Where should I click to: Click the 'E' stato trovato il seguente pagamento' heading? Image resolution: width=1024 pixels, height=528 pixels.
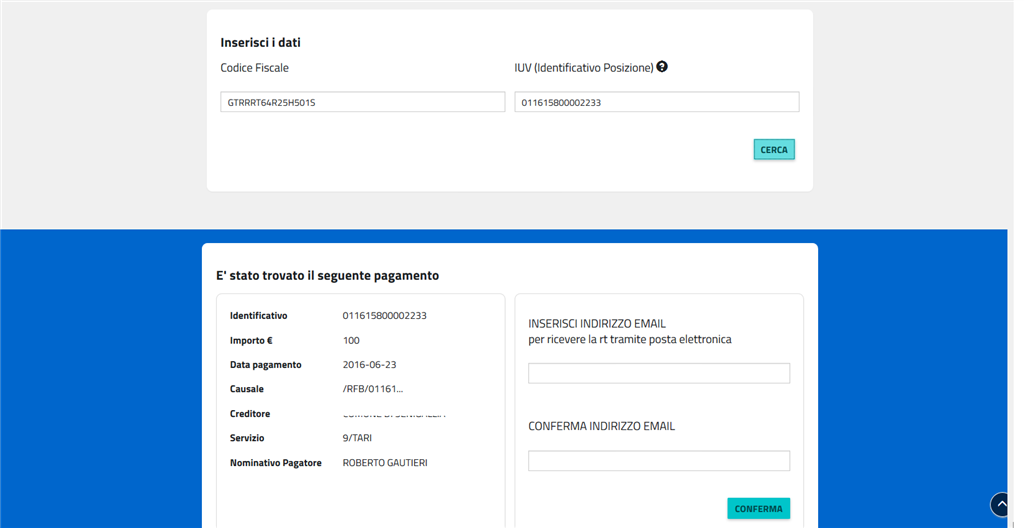(327, 275)
